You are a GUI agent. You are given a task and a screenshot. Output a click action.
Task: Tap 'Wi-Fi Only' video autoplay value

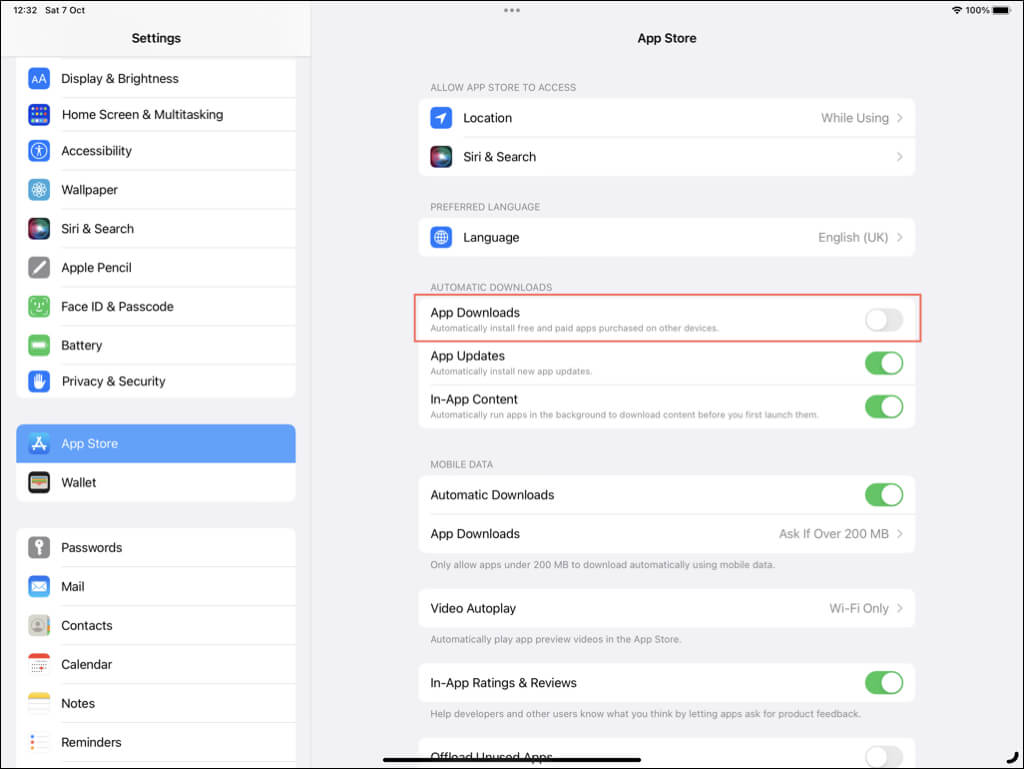click(x=859, y=608)
